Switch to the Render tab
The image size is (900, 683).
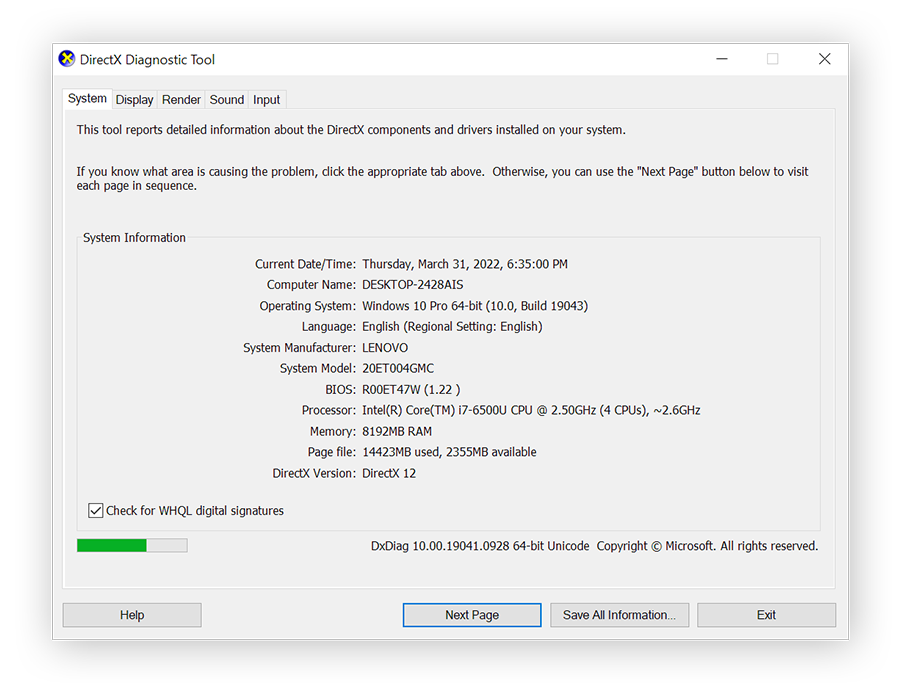point(181,99)
